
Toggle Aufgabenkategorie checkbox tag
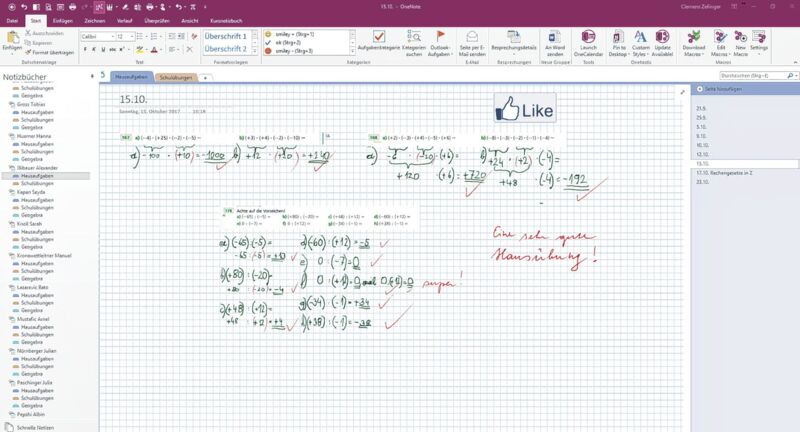378,42
